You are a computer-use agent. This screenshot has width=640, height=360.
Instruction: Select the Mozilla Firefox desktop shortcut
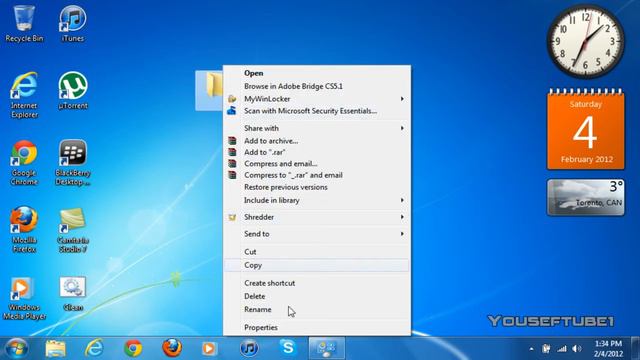[x=24, y=229]
